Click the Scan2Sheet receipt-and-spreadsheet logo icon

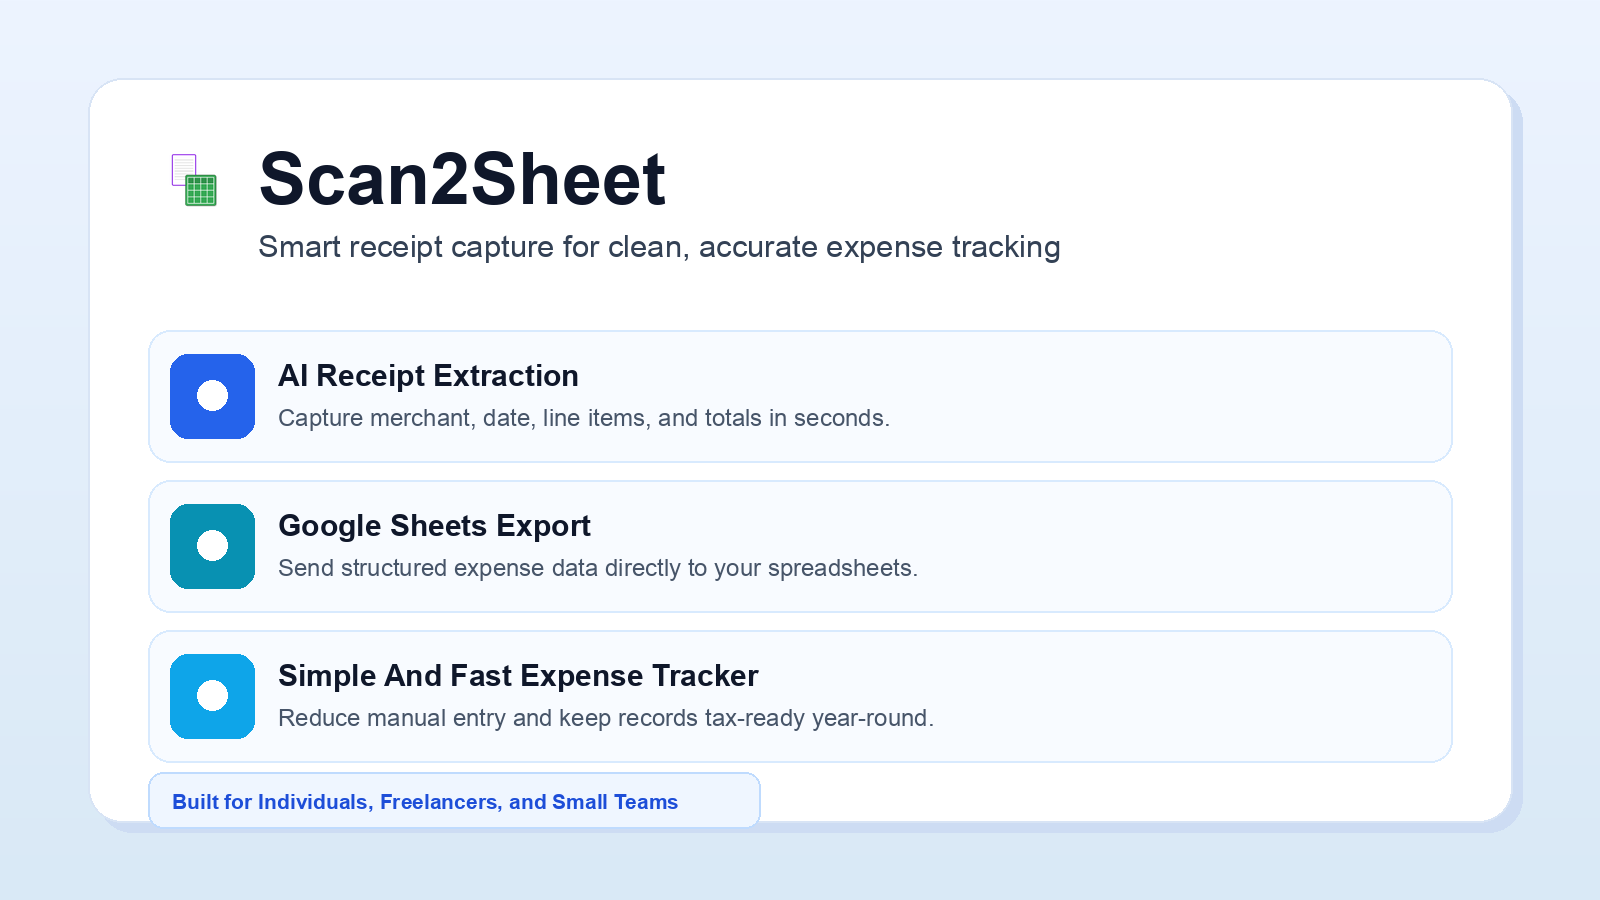click(194, 180)
